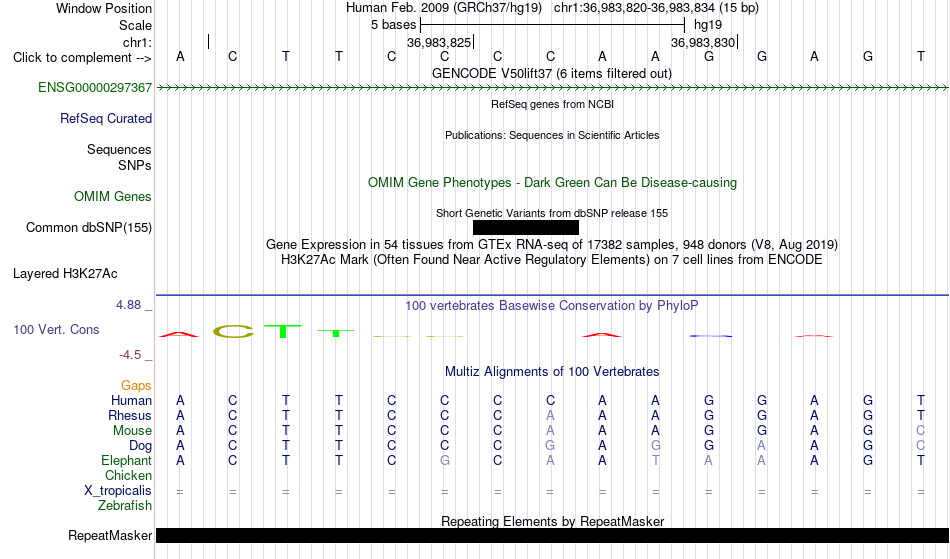Click 'Repeating Elements by RepeatMasker' title

click(x=552, y=521)
